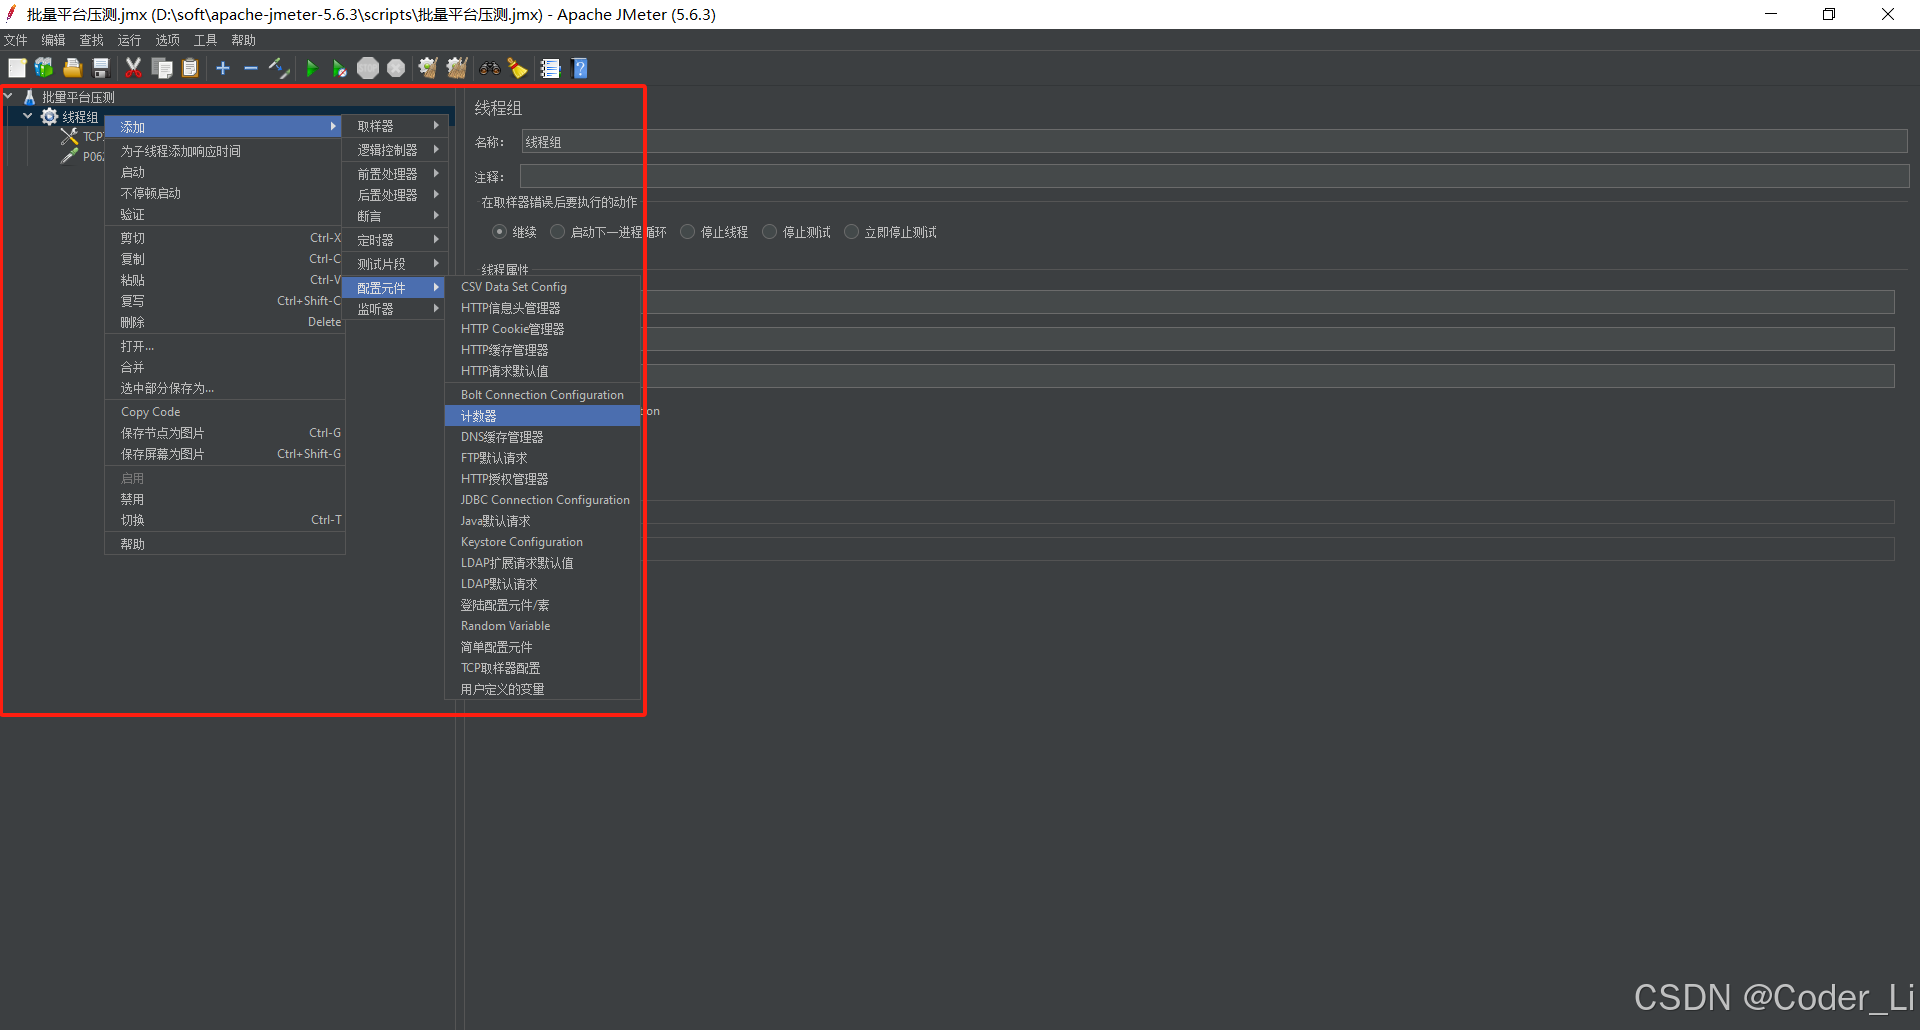Expand the 测试片段 submenu

[395, 264]
